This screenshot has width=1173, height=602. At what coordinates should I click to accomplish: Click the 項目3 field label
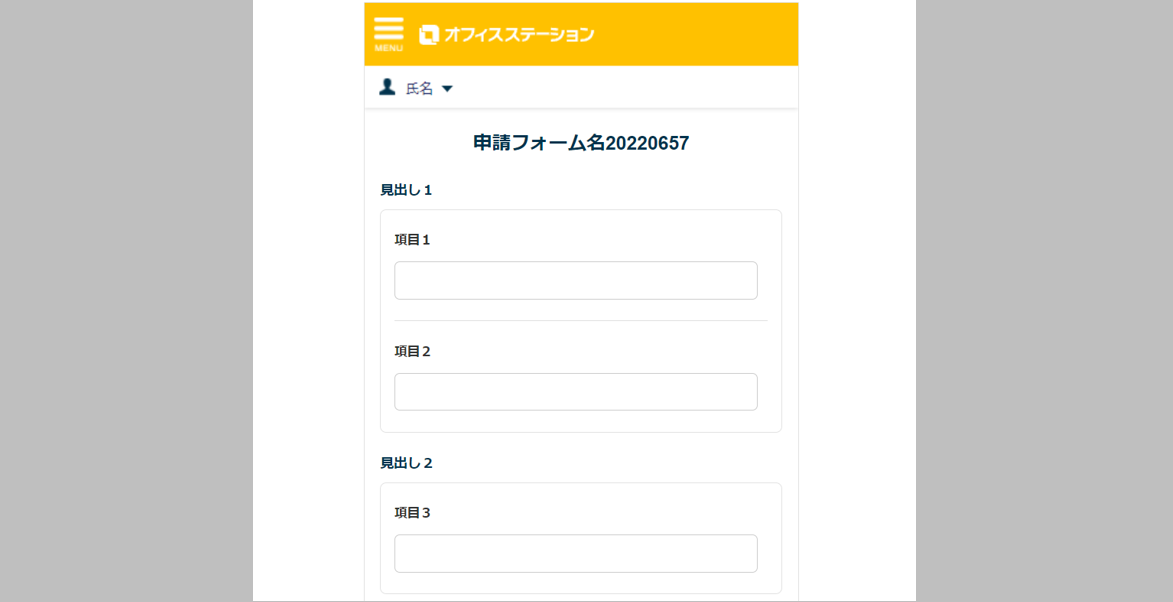pyautogui.click(x=412, y=513)
